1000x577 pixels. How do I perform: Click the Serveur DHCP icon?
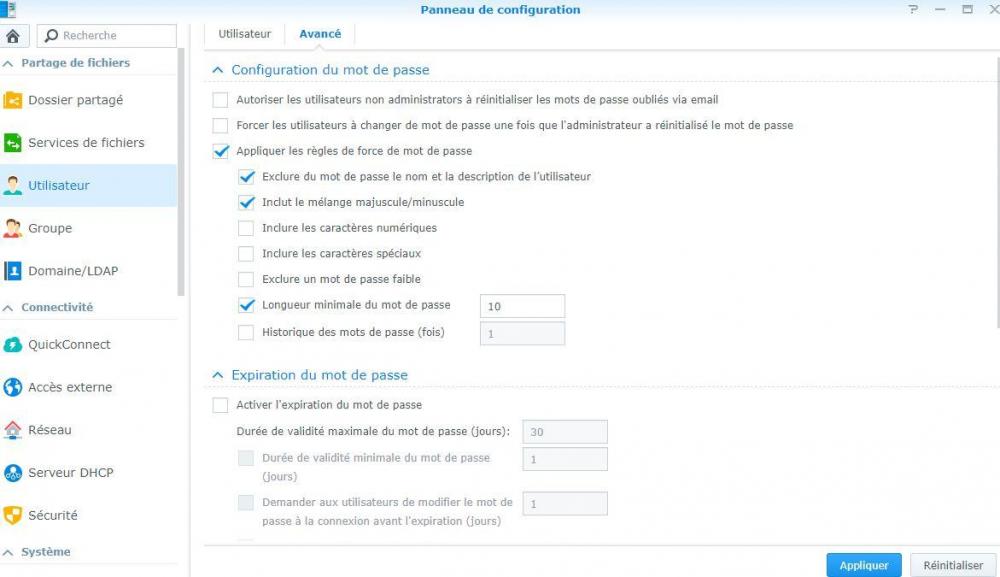(x=13, y=473)
